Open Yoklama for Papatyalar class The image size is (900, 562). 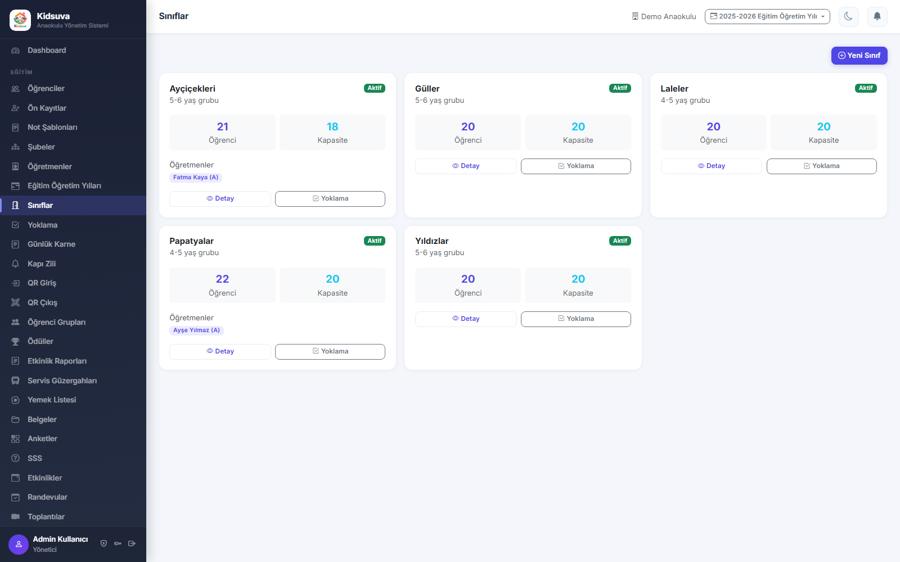(x=330, y=351)
